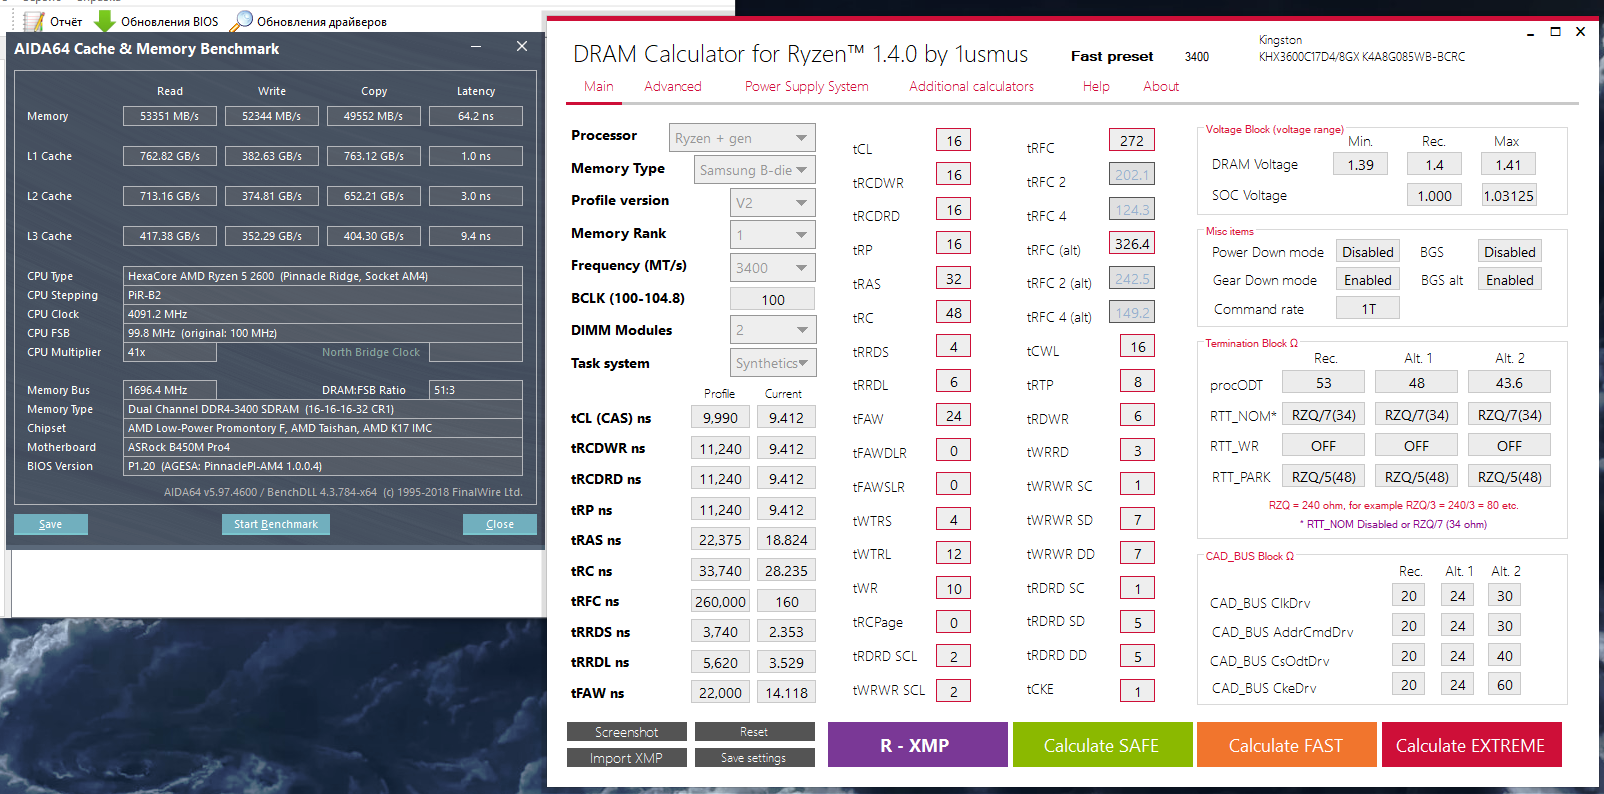Image resolution: width=1604 pixels, height=794 pixels.
Task: Open the Task system dropdown showing Synthetics
Action: (772, 363)
